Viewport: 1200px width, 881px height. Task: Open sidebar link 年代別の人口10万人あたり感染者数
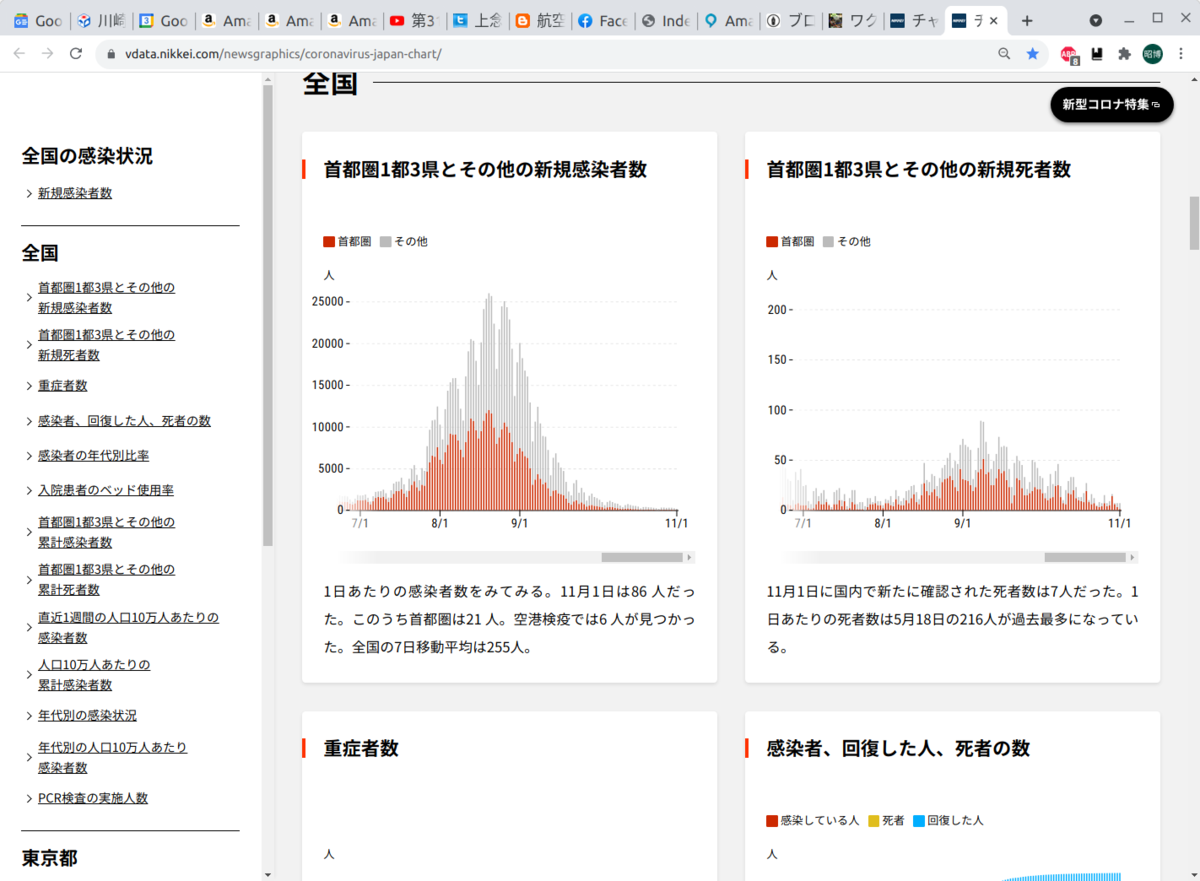112,757
